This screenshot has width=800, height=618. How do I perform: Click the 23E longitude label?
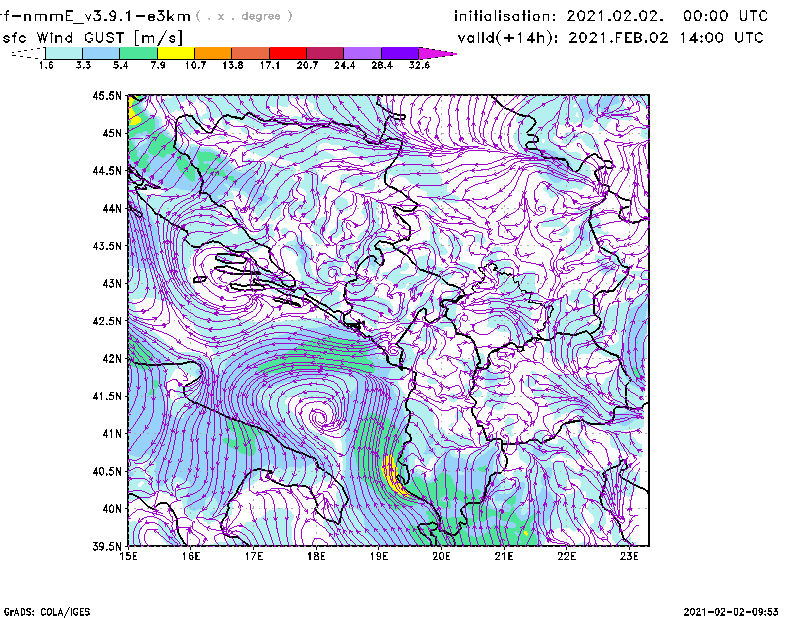pos(629,556)
